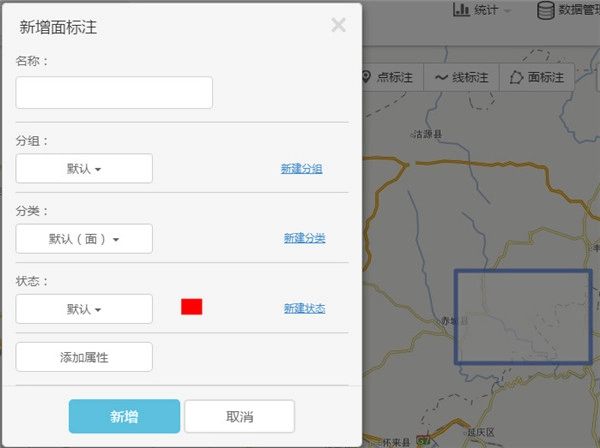Viewport: 600px width, 448px height.
Task: Open the 状态 默认 dropdown
Action: (84, 309)
